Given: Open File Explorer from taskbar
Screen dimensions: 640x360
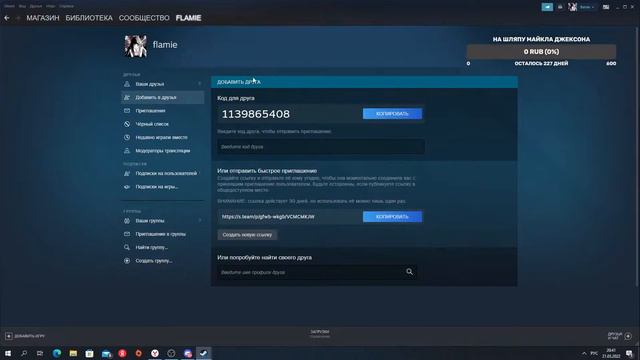Looking at the screenshot, I should click(73, 353).
